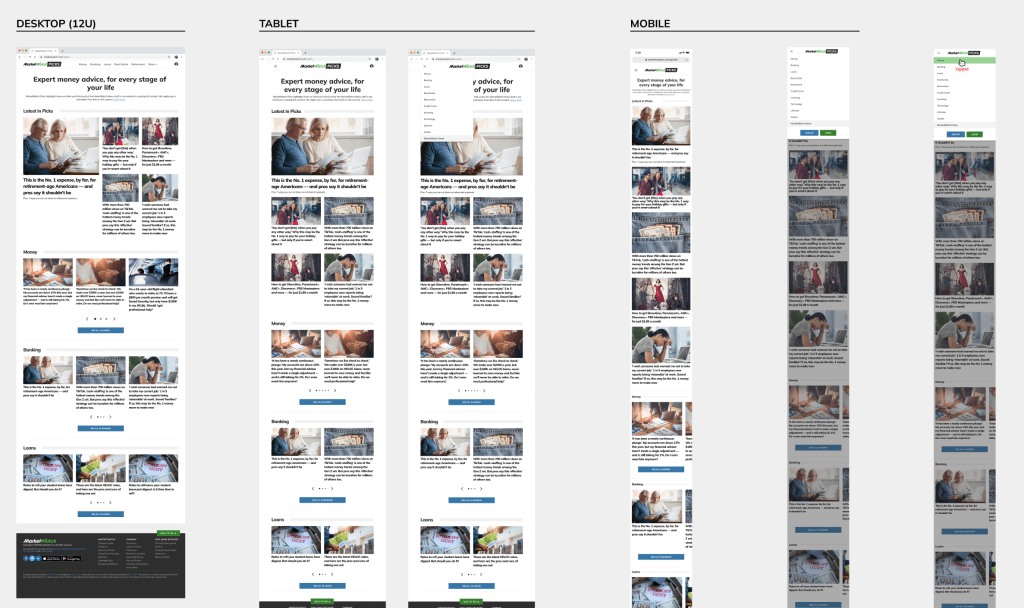Close the menu with X in the middle mobile mockup
The image size is (1024, 608).
coord(792,52)
